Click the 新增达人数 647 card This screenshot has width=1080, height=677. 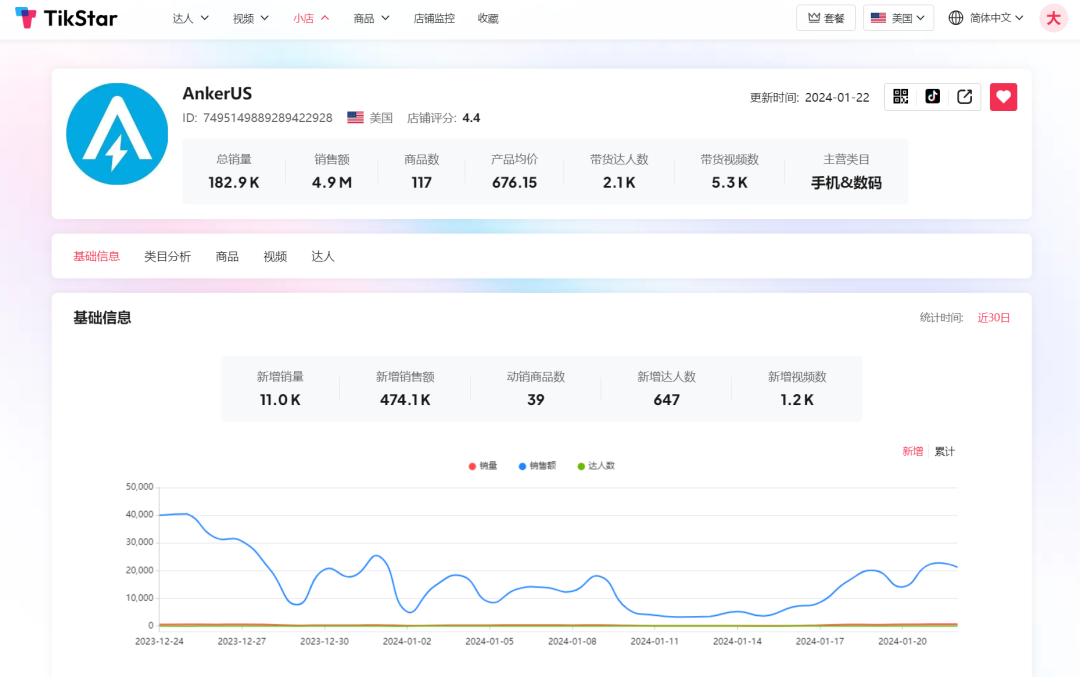point(667,388)
